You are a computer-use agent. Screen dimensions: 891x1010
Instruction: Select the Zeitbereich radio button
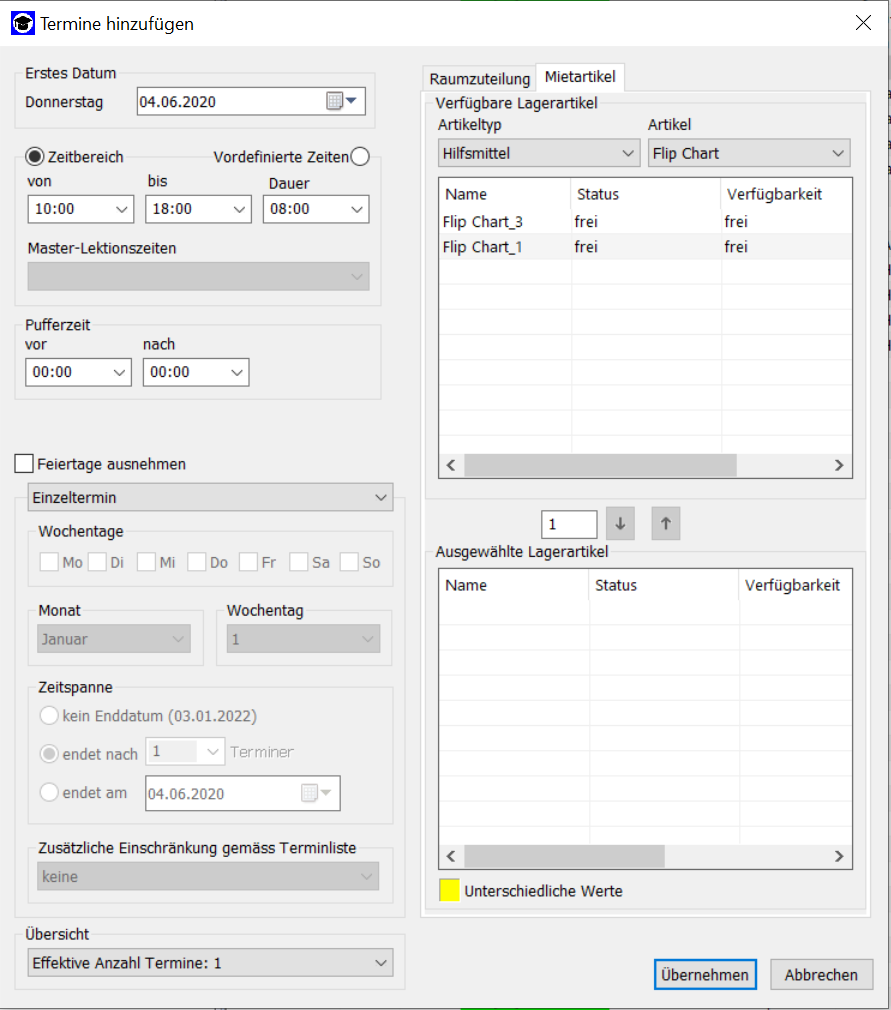(35, 156)
